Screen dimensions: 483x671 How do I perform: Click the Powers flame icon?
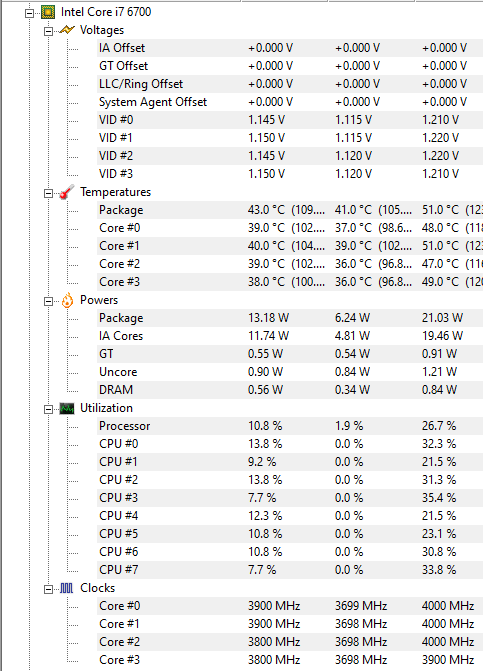coord(67,300)
